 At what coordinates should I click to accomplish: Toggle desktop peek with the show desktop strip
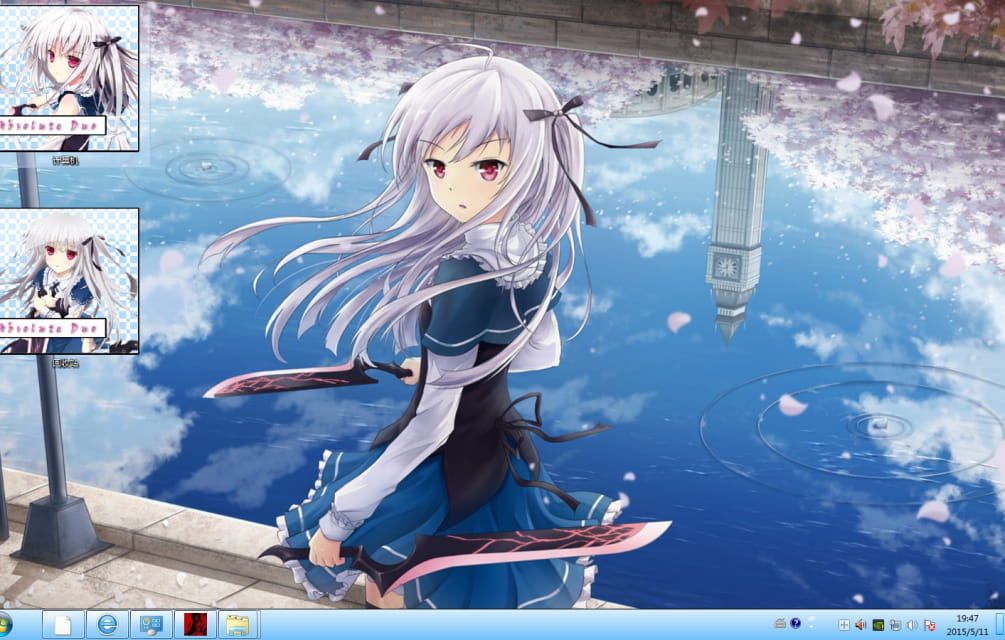click(1001, 624)
